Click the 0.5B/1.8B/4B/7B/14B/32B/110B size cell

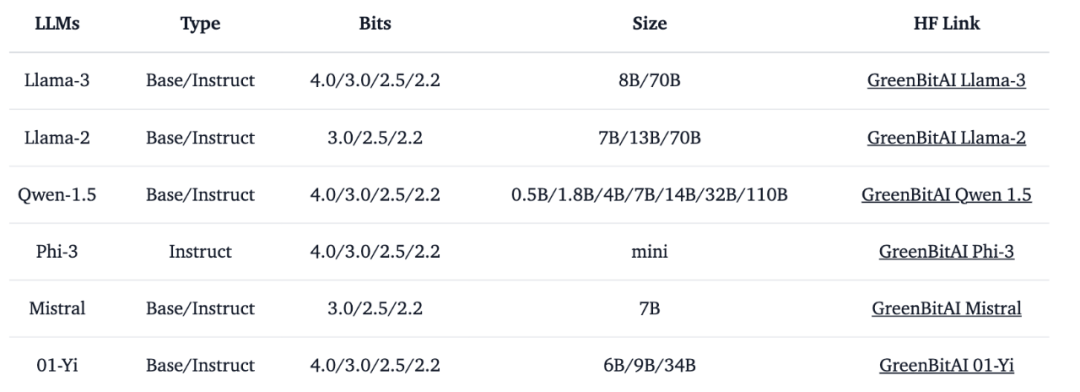coord(650,195)
